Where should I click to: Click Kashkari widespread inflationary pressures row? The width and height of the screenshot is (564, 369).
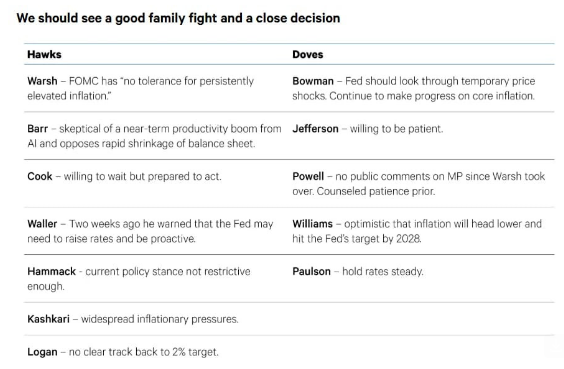(x=133, y=319)
